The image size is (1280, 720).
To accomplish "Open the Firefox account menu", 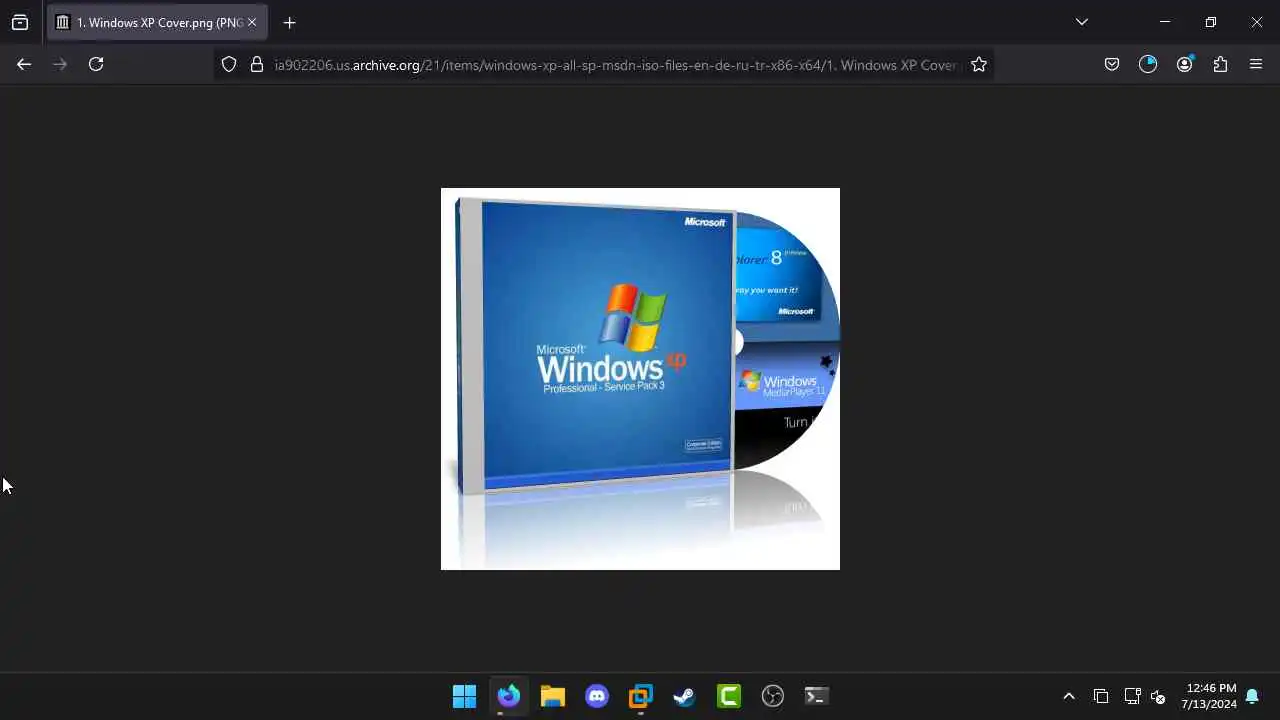I will (1185, 64).
